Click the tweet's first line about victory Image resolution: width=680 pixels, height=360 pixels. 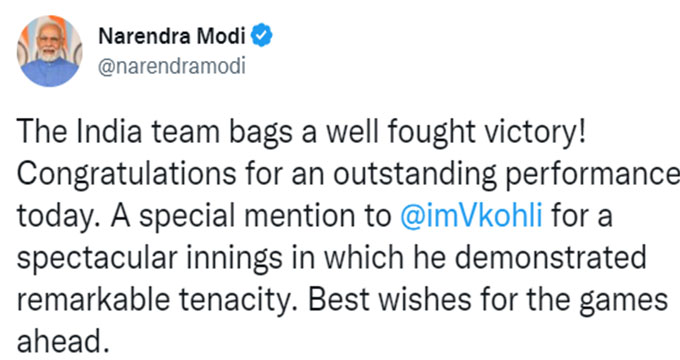(x=301, y=132)
